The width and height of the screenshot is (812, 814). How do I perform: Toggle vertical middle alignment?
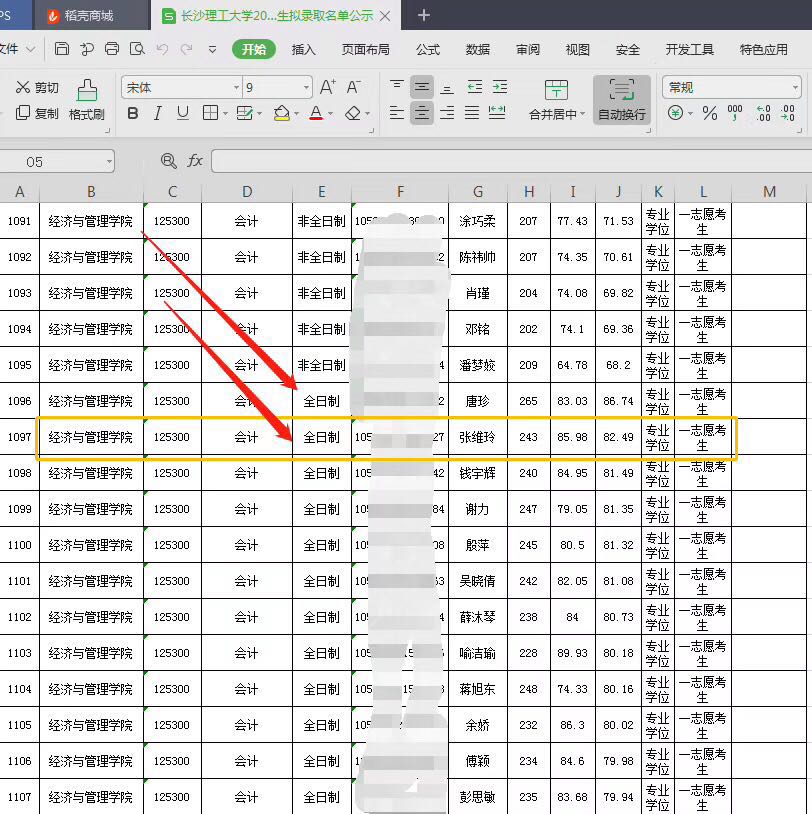click(x=422, y=87)
